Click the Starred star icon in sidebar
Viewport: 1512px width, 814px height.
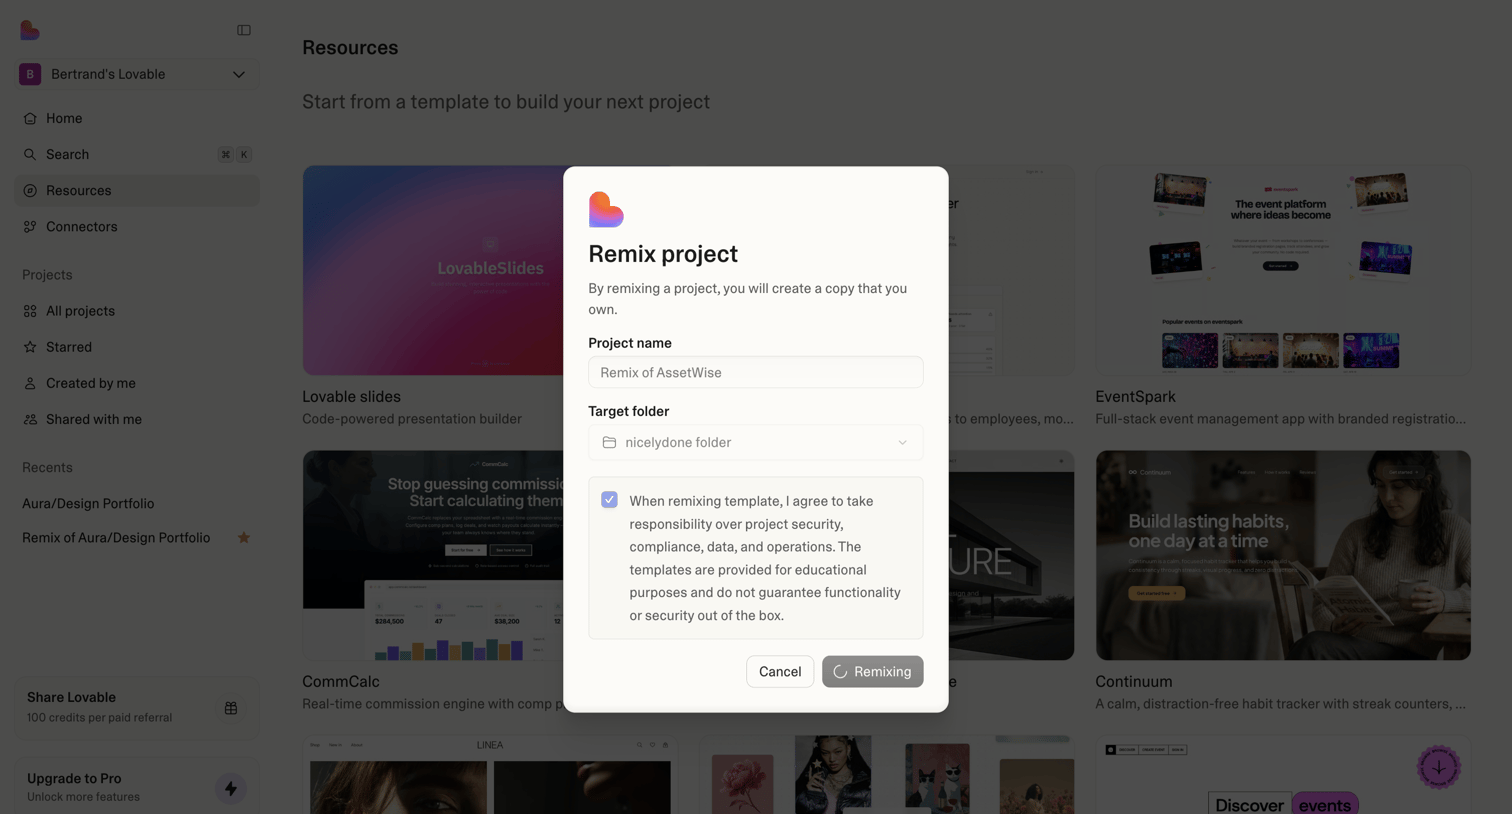(30, 347)
